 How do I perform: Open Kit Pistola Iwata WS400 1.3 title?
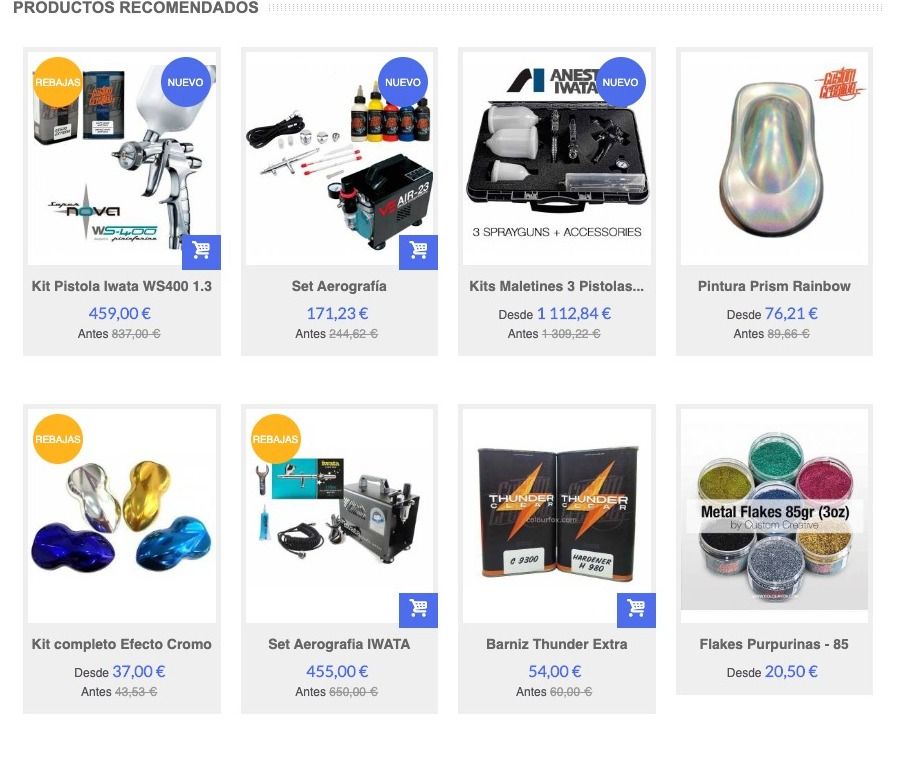pos(122,286)
